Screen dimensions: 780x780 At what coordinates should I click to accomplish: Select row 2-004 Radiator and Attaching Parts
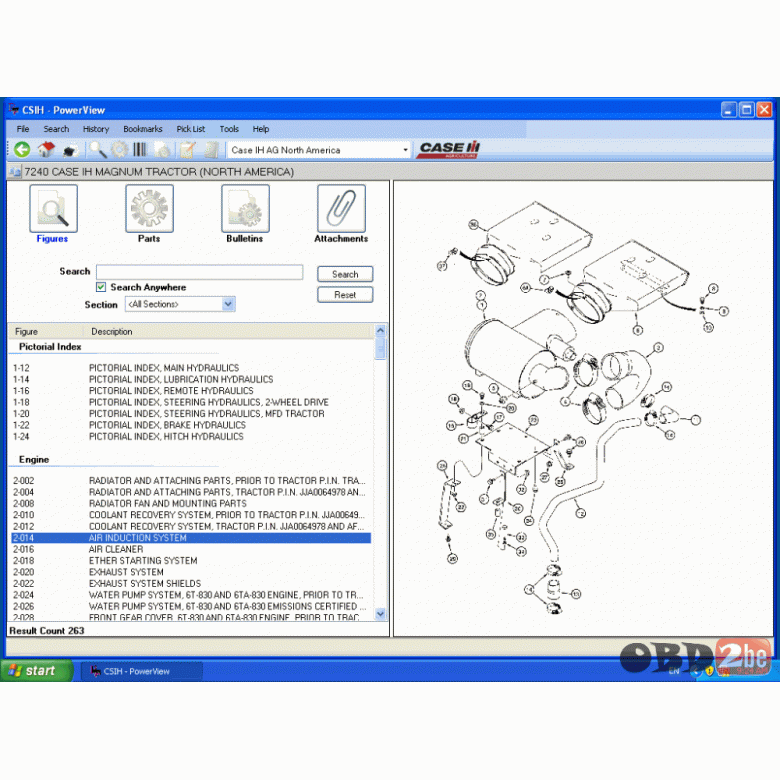pyautogui.click(x=191, y=492)
